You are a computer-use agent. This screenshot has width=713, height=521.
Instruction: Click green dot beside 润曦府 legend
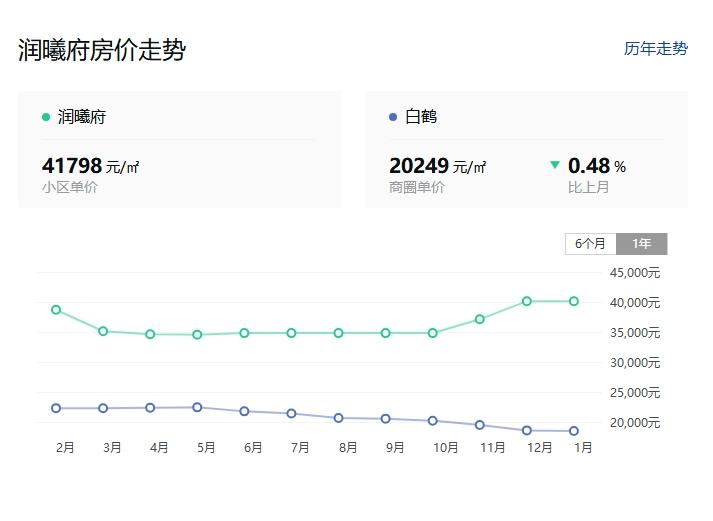(46, 117)
